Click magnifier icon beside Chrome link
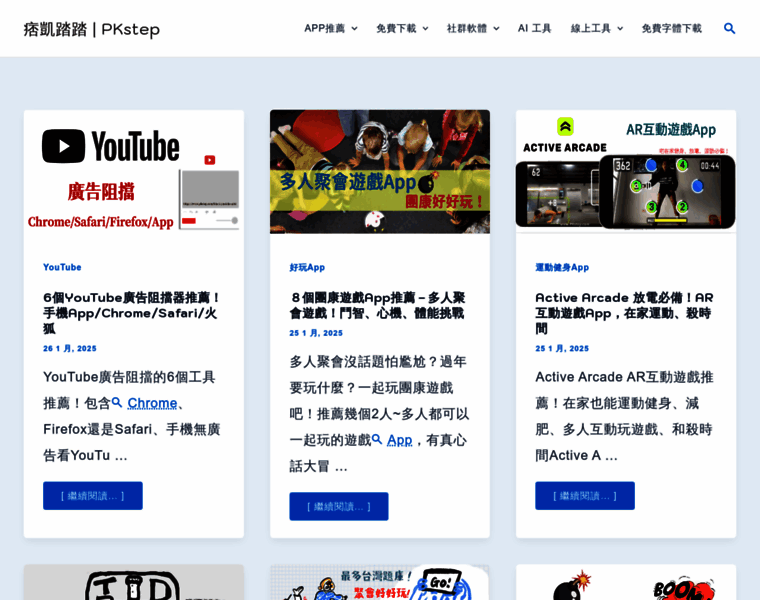 pos(117,402)
